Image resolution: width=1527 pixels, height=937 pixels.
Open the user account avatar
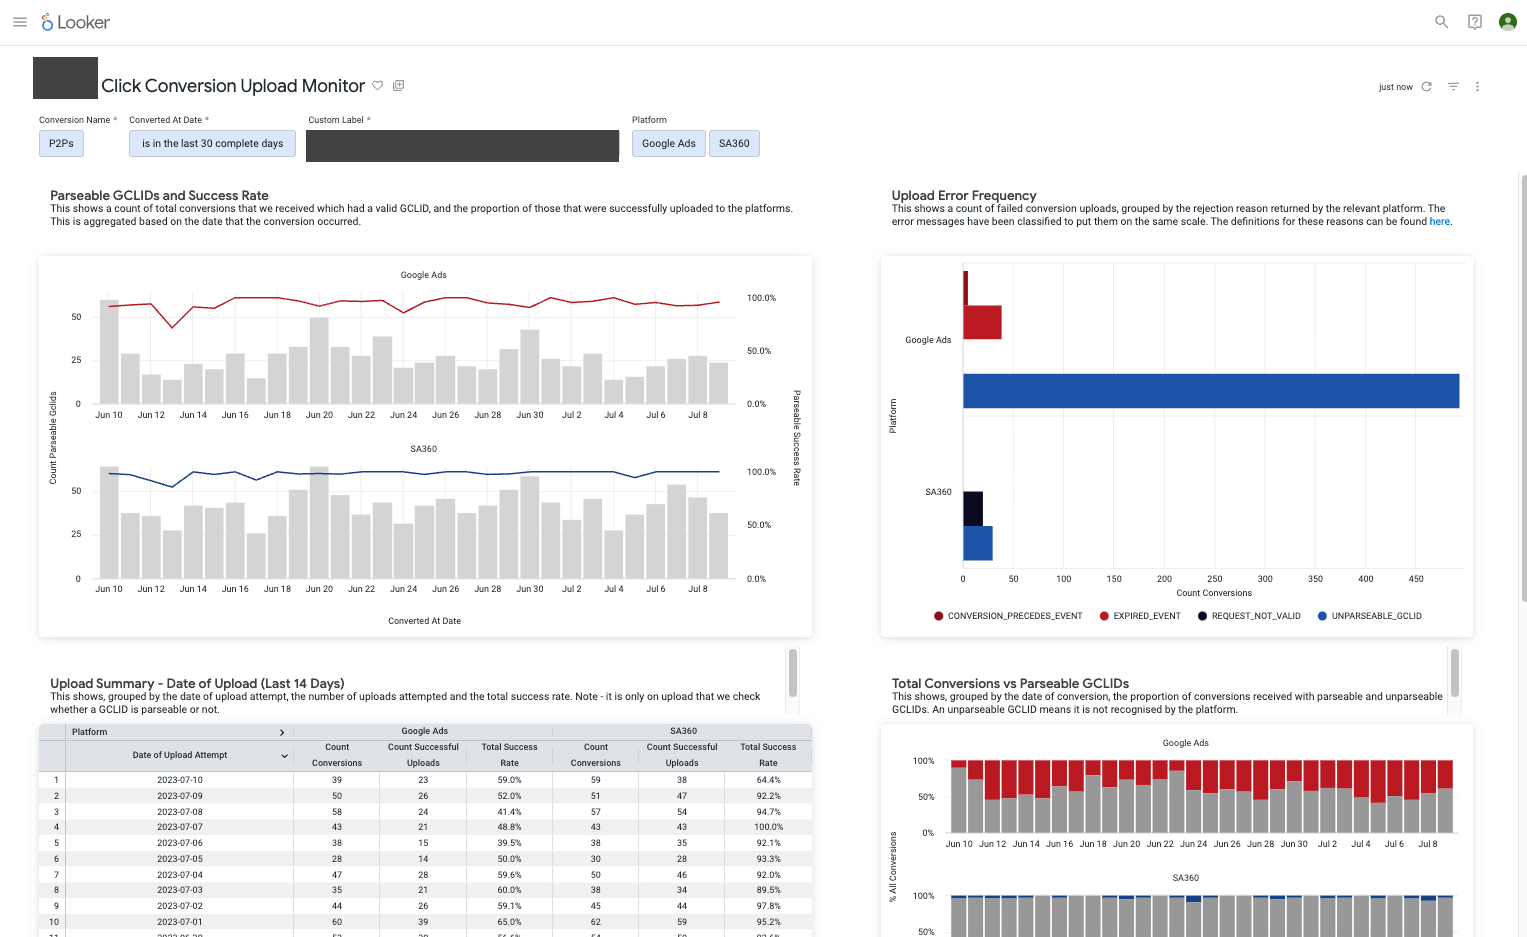tap(1508, 22)
